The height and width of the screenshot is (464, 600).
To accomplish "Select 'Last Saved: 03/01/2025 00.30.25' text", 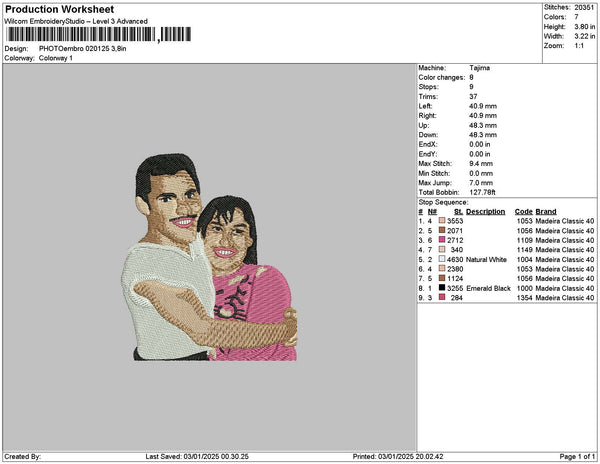I will point(197,457).
